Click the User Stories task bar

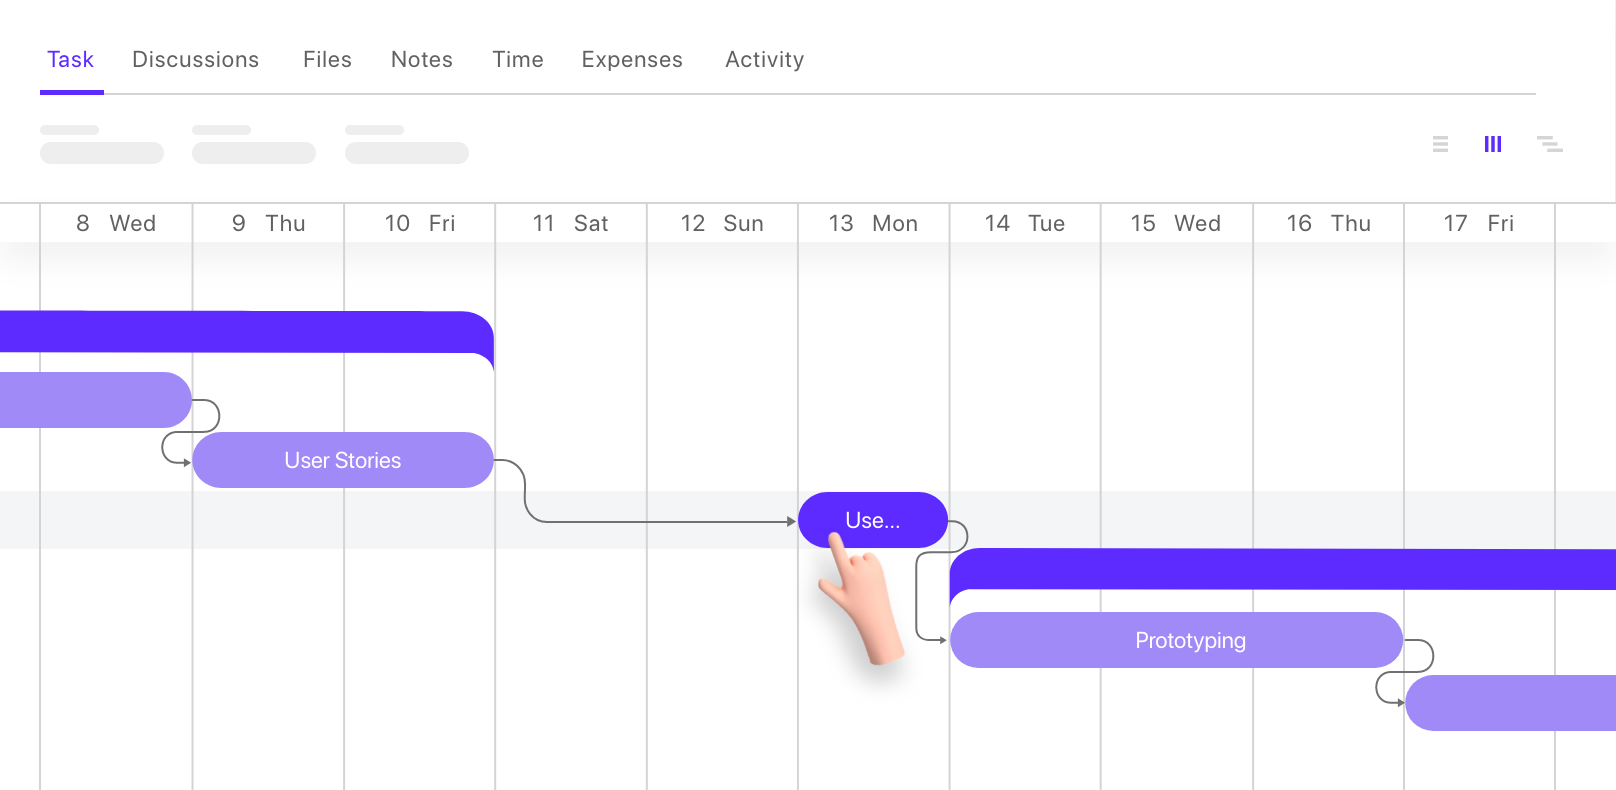coord(343,460)
